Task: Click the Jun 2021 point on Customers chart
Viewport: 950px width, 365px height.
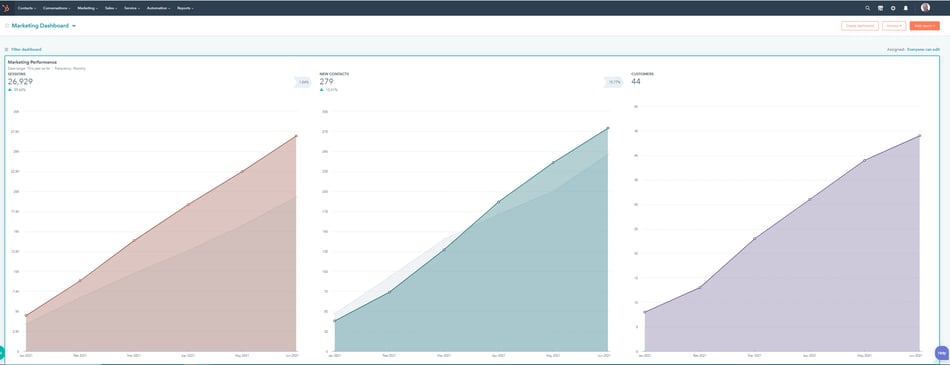Action: [920, 136]
